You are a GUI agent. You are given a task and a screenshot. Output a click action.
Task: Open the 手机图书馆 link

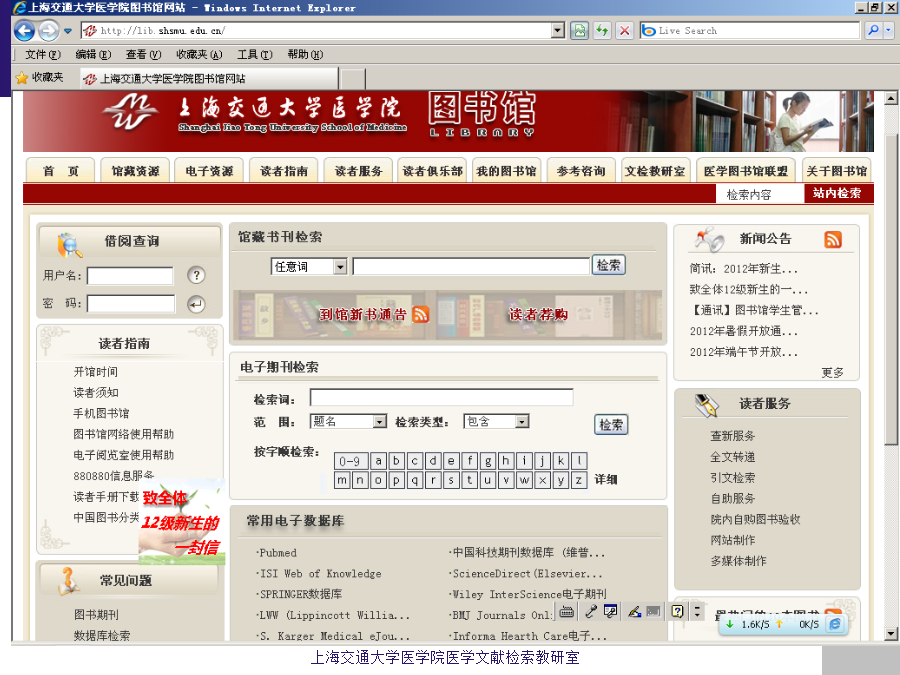point(101,413)
